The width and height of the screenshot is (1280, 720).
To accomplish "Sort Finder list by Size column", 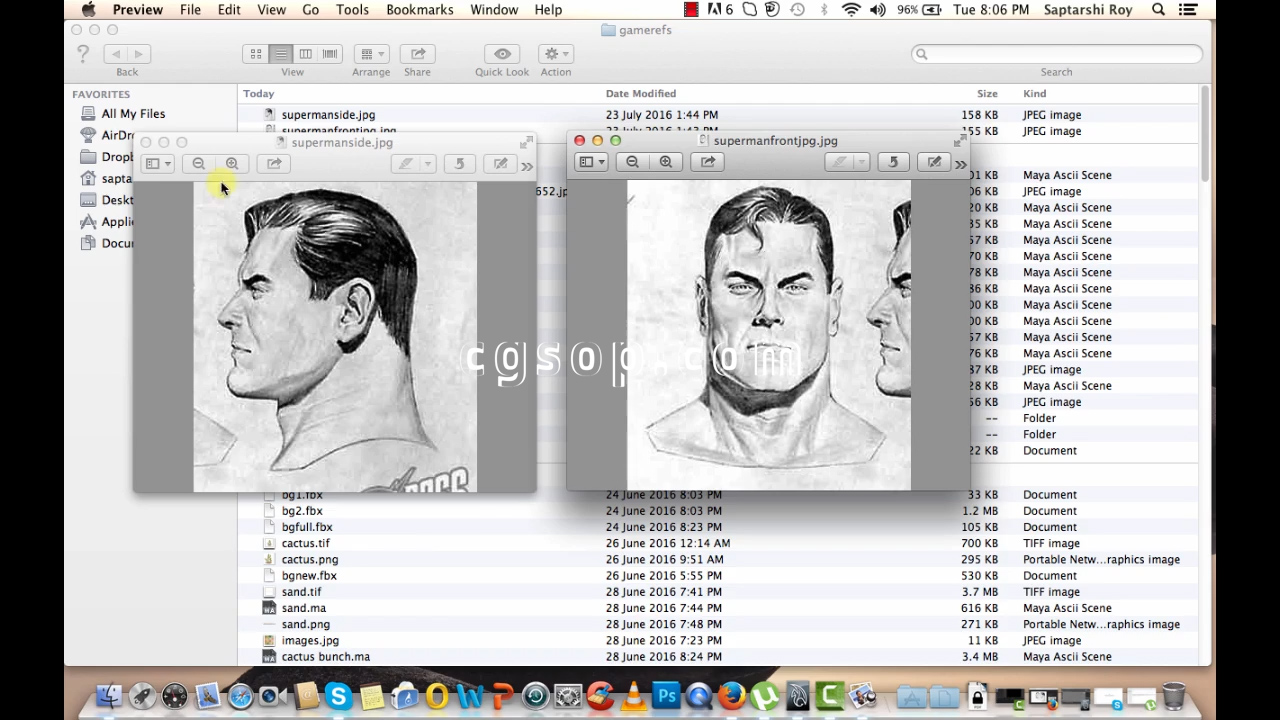I will [x=987, y=94].
